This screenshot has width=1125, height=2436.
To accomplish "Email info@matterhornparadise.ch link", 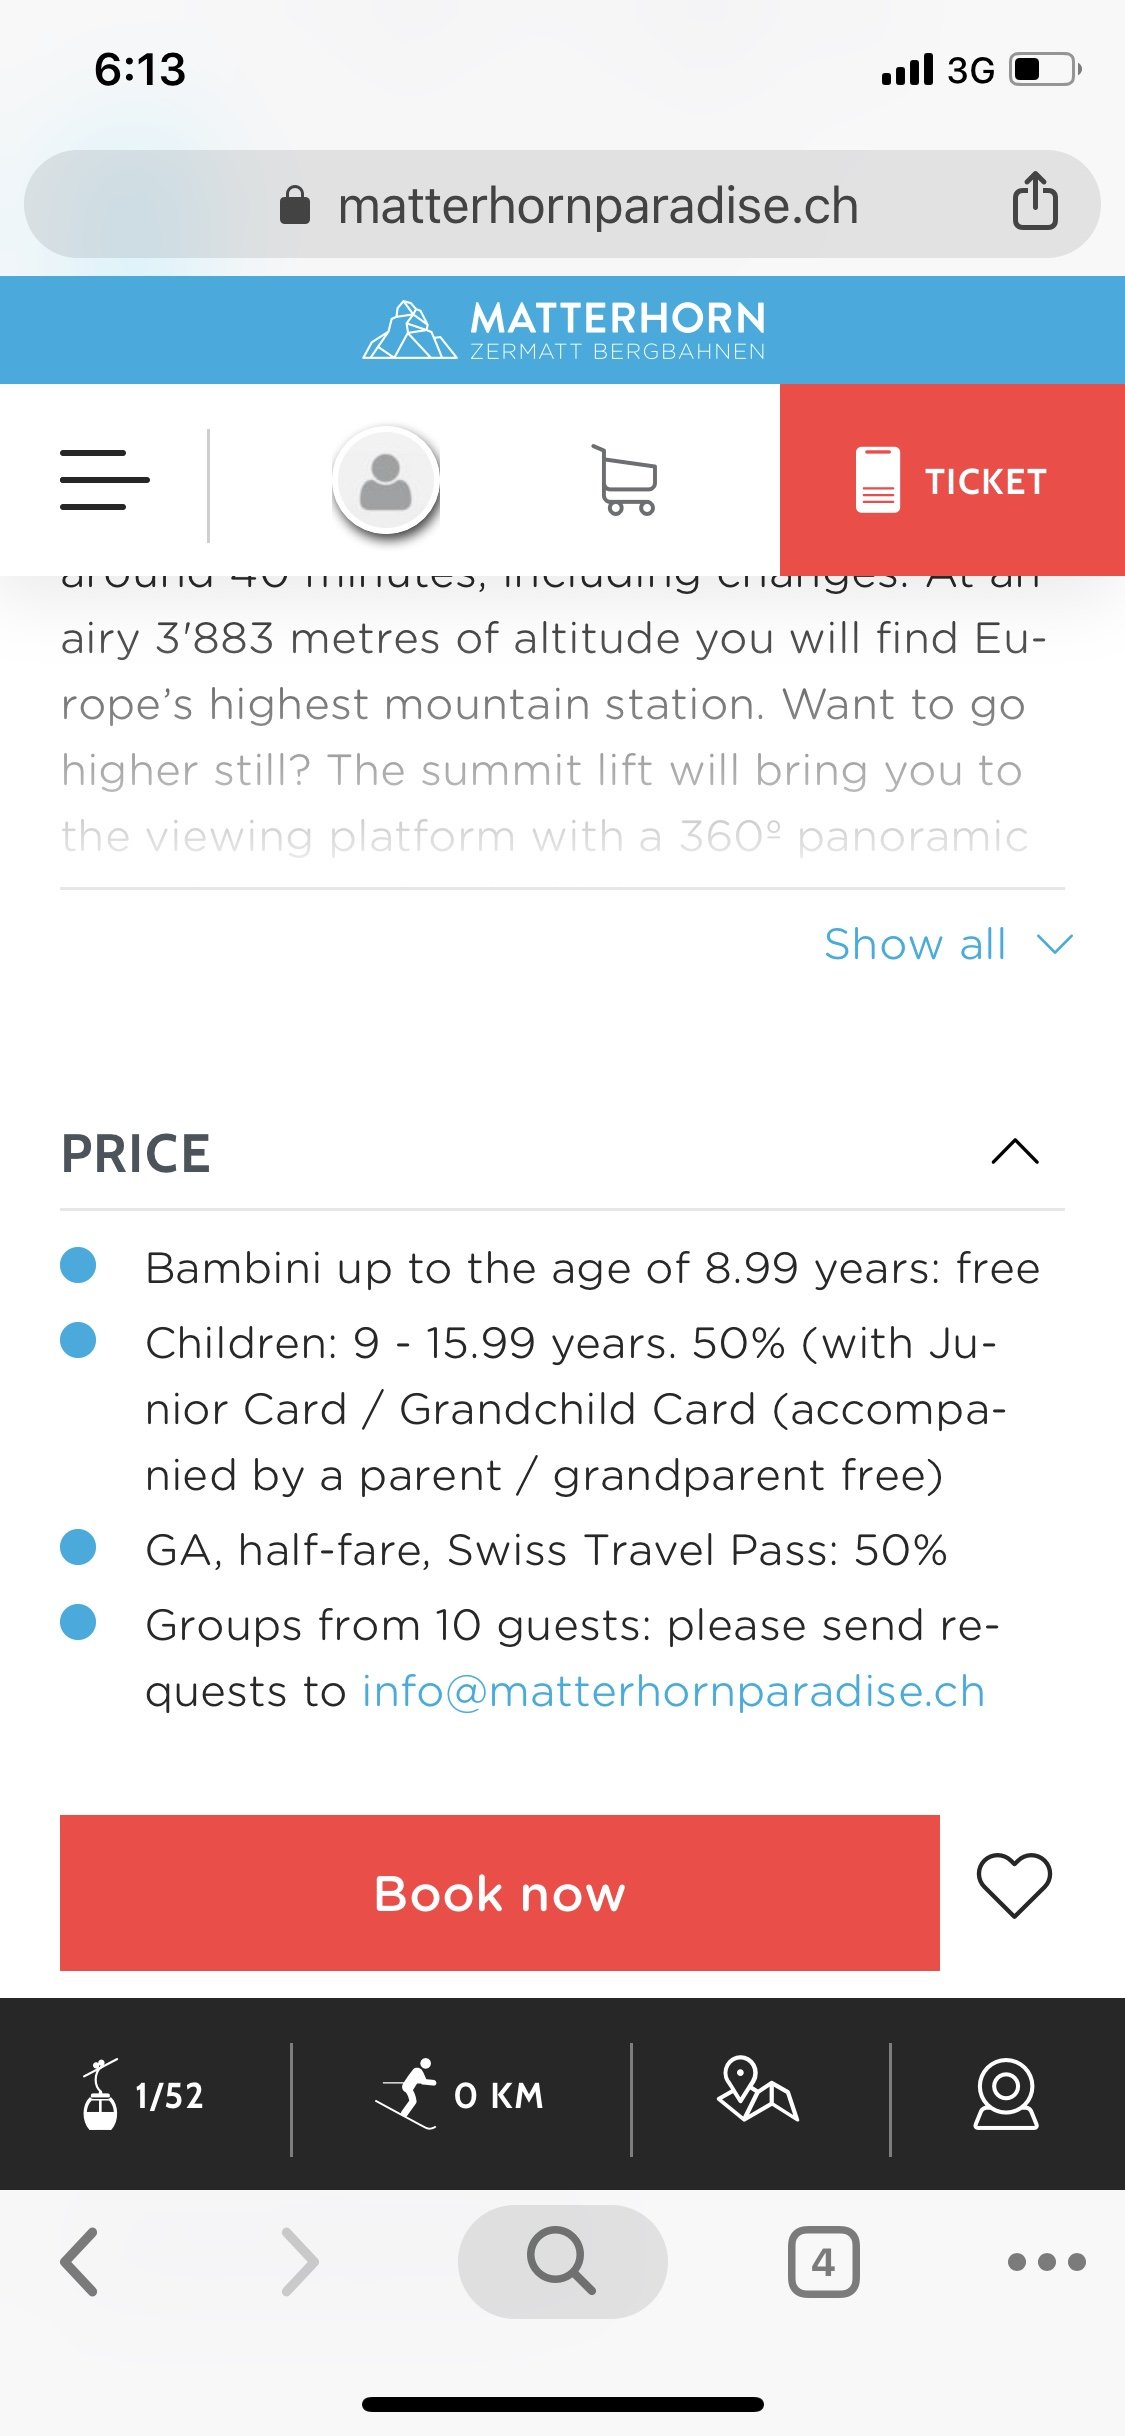I will tap(673, 1692).
